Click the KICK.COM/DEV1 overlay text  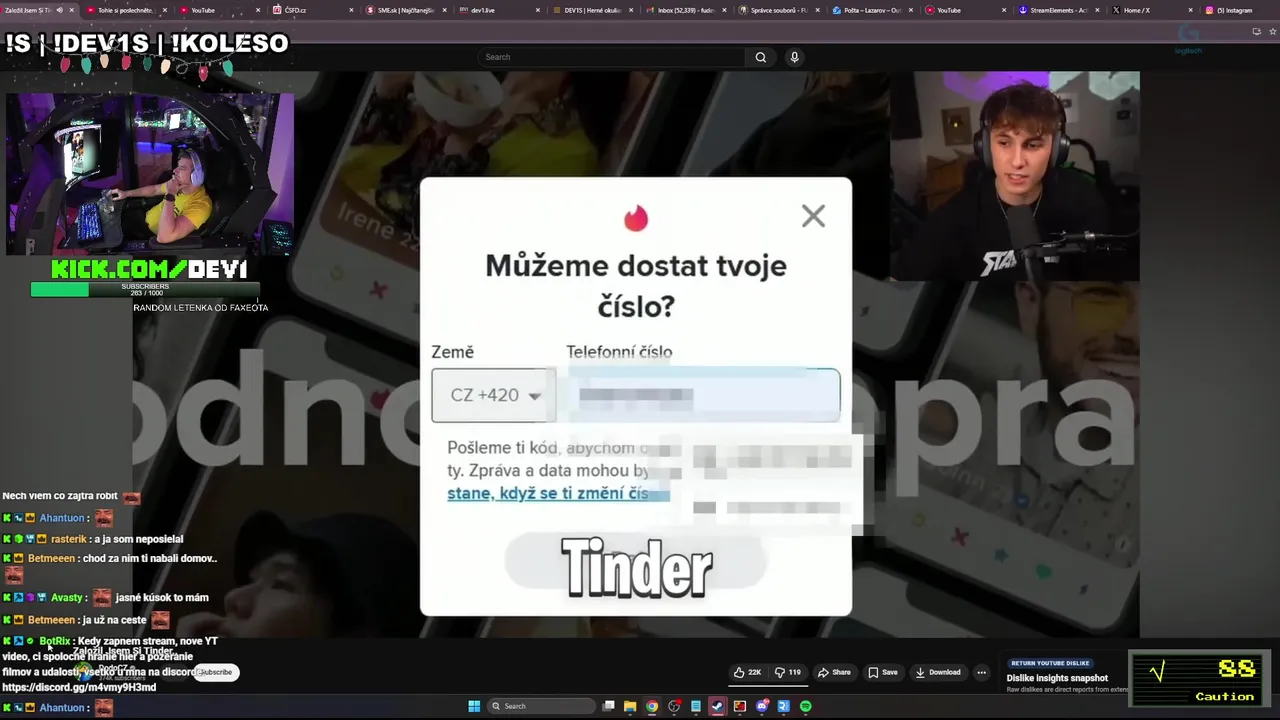[149, 269]
